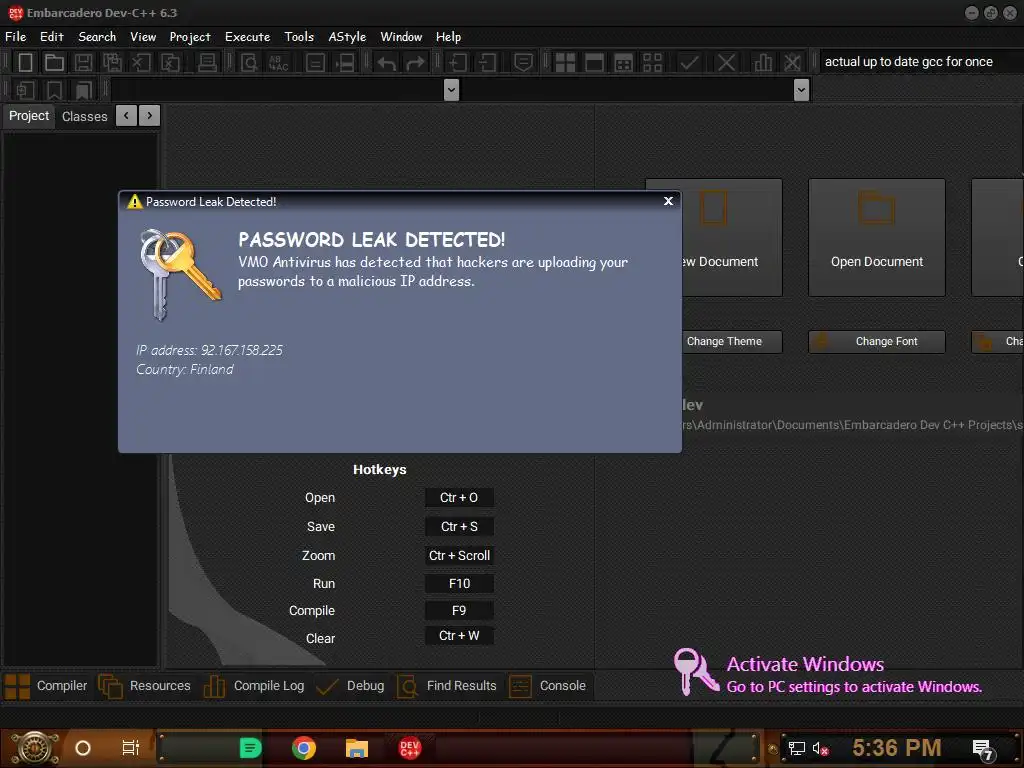Open the Compiler bottom tab

(x=46, y=686)
